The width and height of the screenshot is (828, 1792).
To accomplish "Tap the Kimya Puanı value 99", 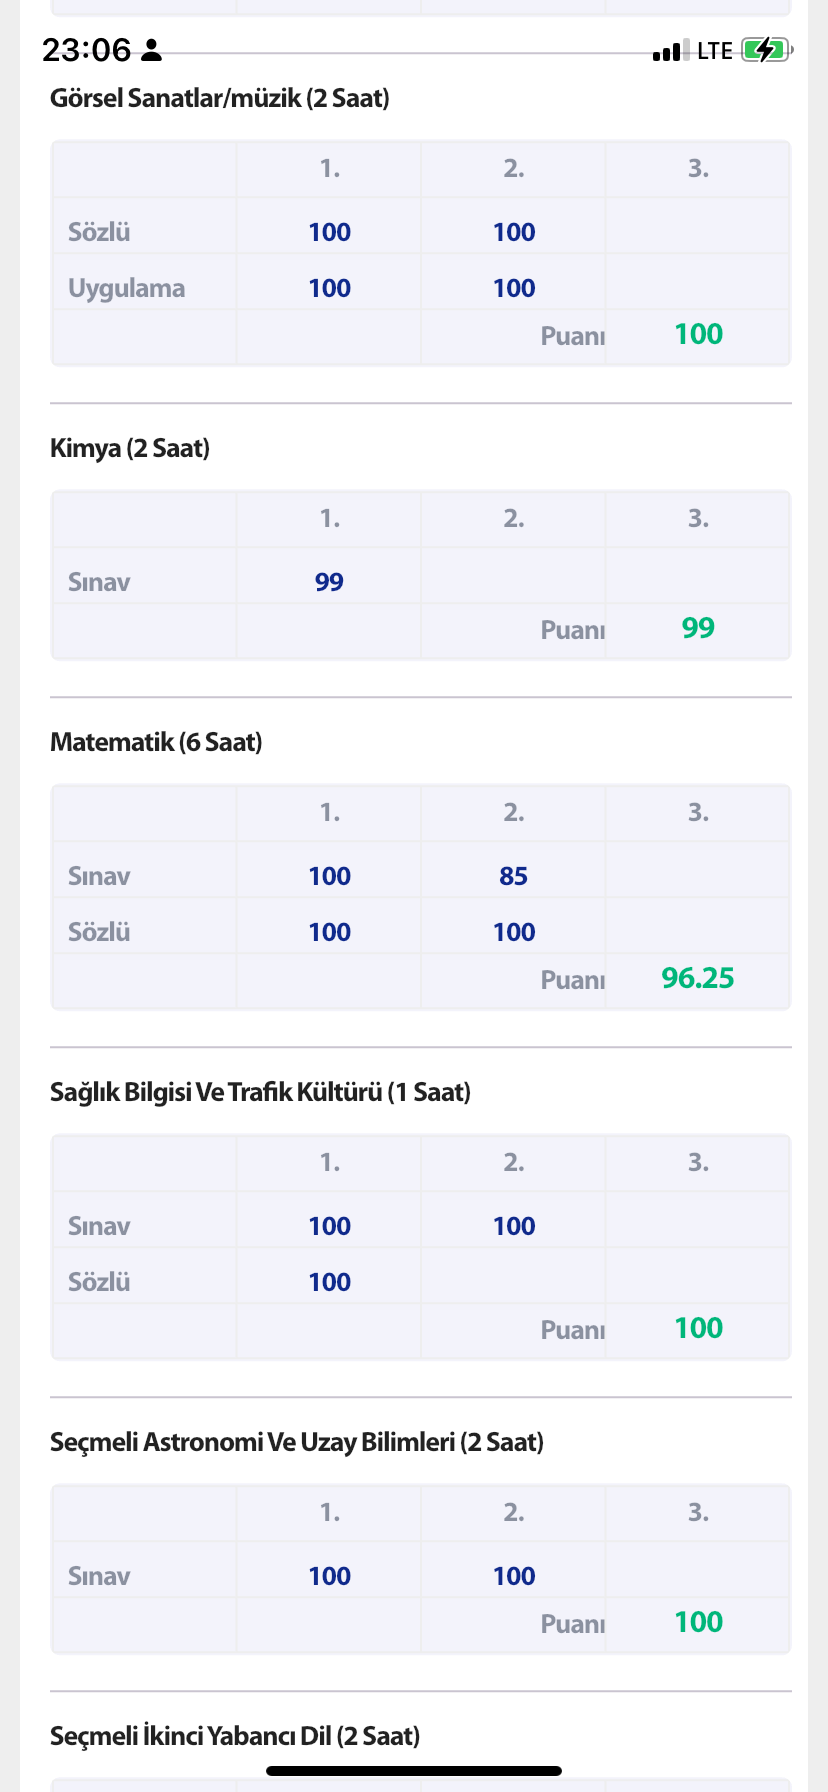I will 698,628.
